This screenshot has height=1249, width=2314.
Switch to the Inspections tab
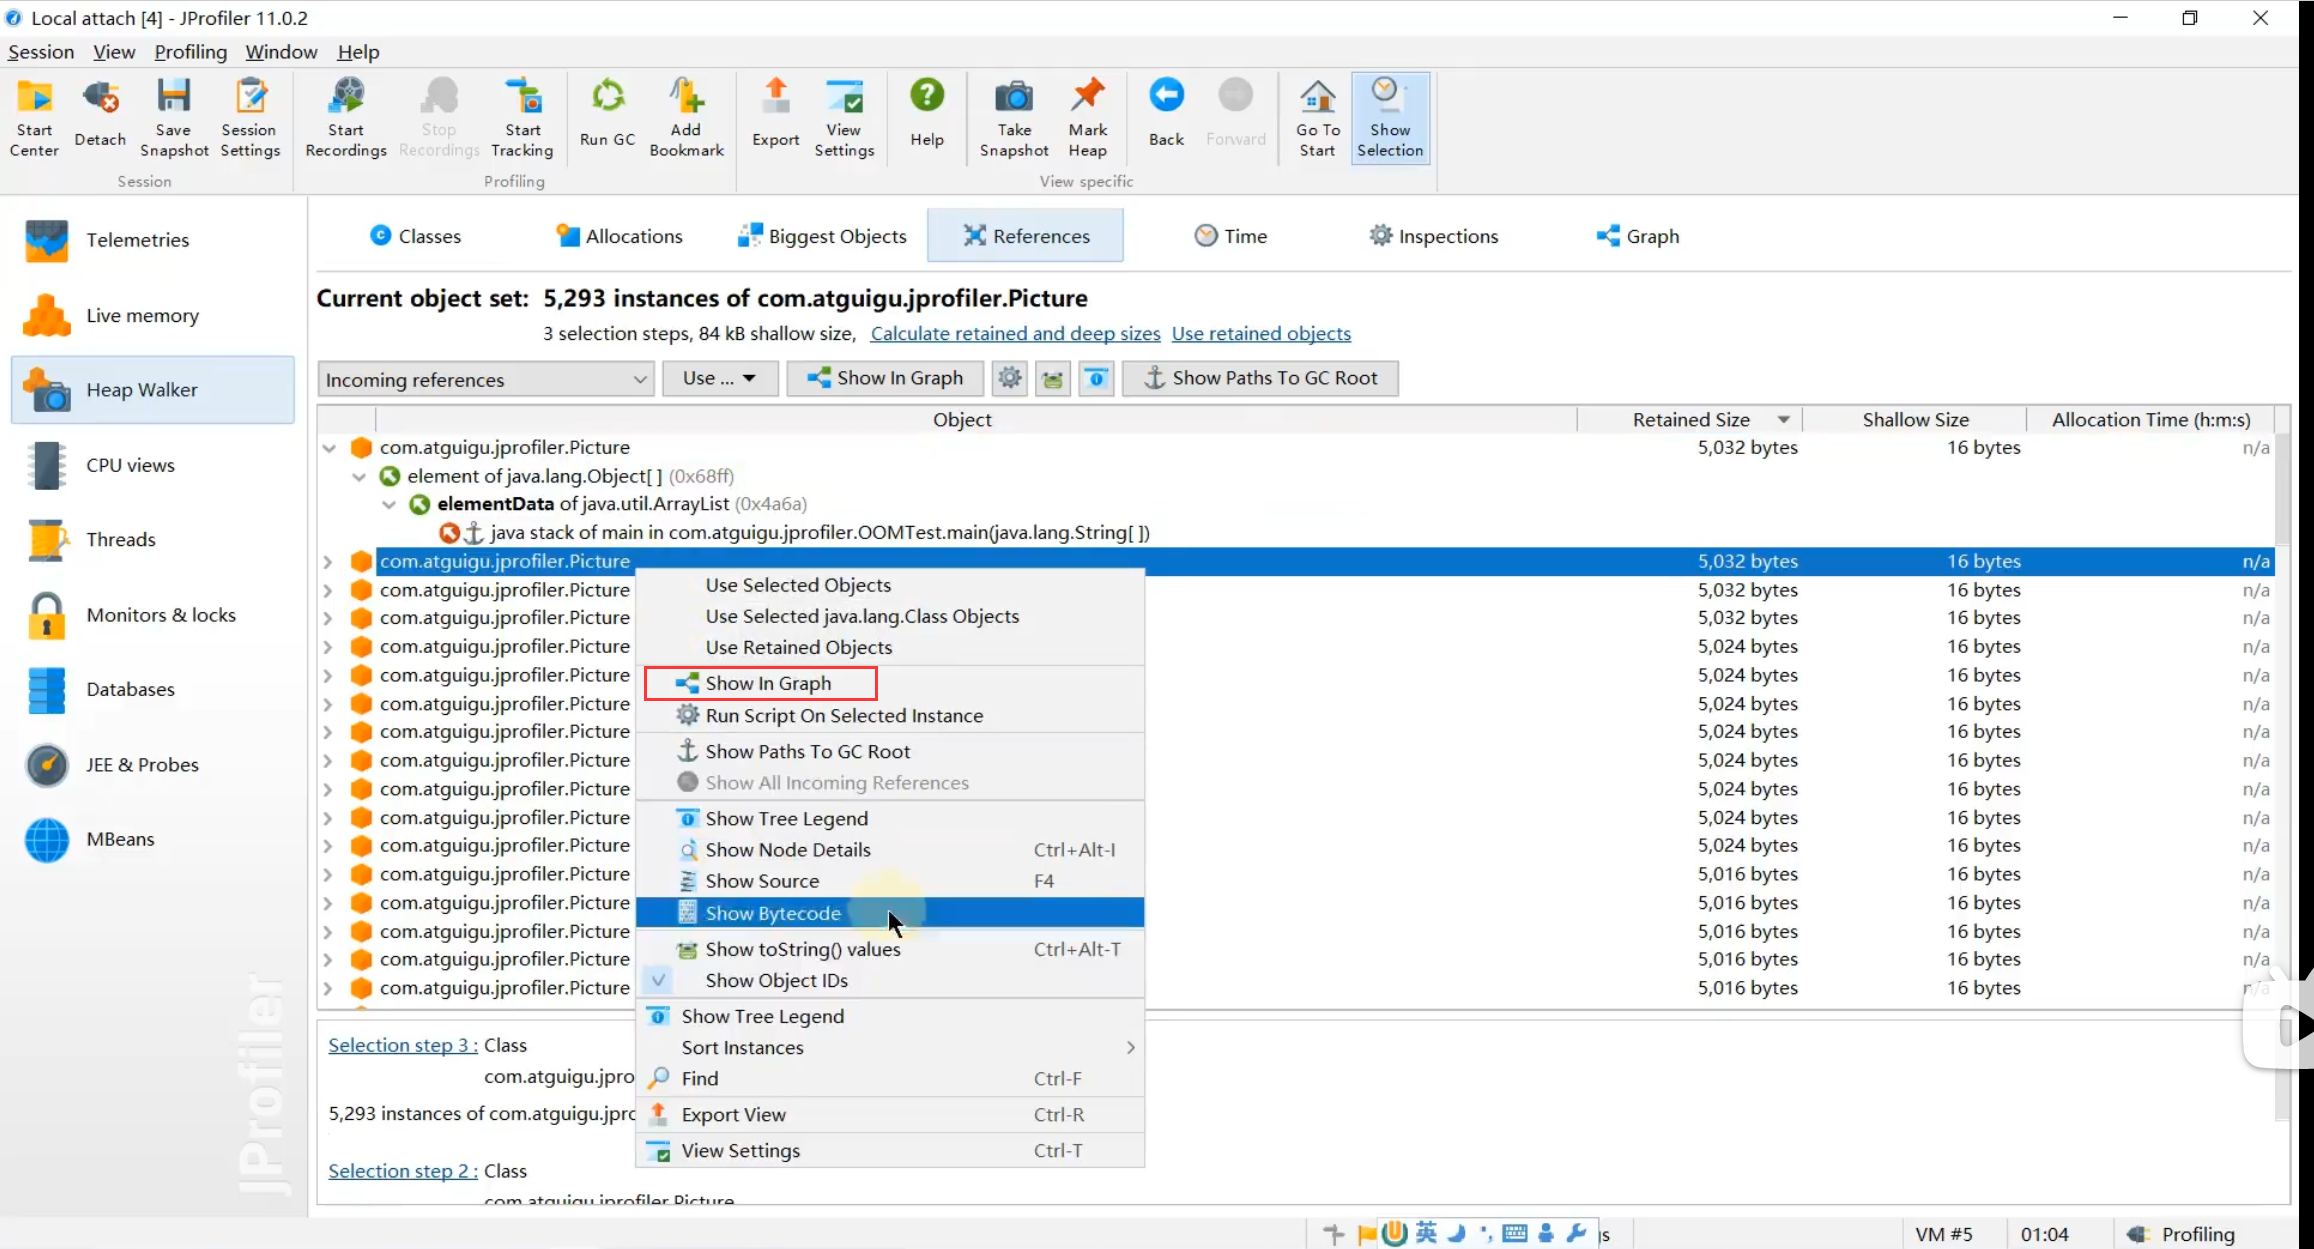pos(1433,236)
